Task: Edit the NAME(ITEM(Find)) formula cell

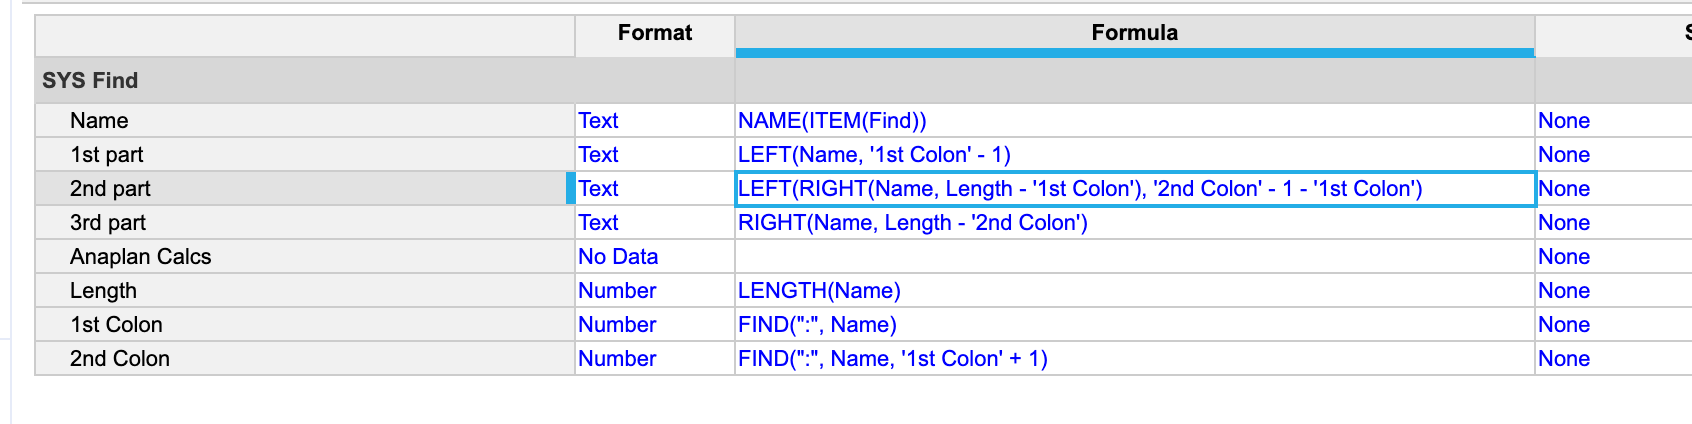Action: (x=1135, y=120)
